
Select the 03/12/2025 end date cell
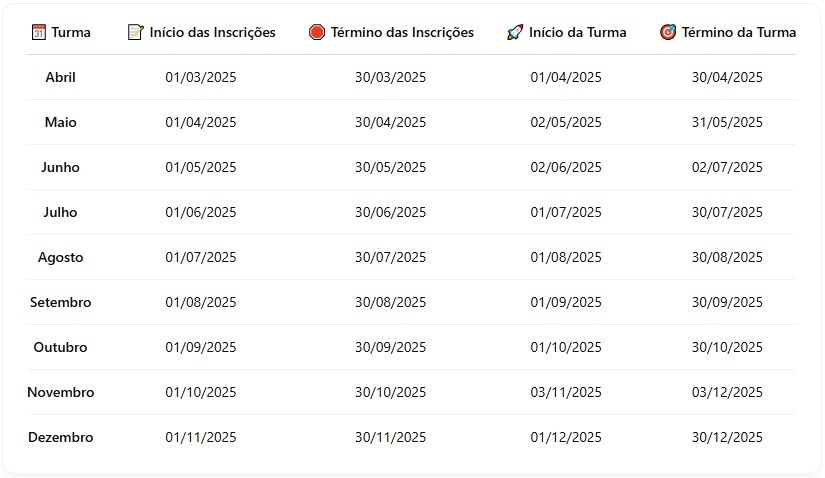click(x=727, y=392)
